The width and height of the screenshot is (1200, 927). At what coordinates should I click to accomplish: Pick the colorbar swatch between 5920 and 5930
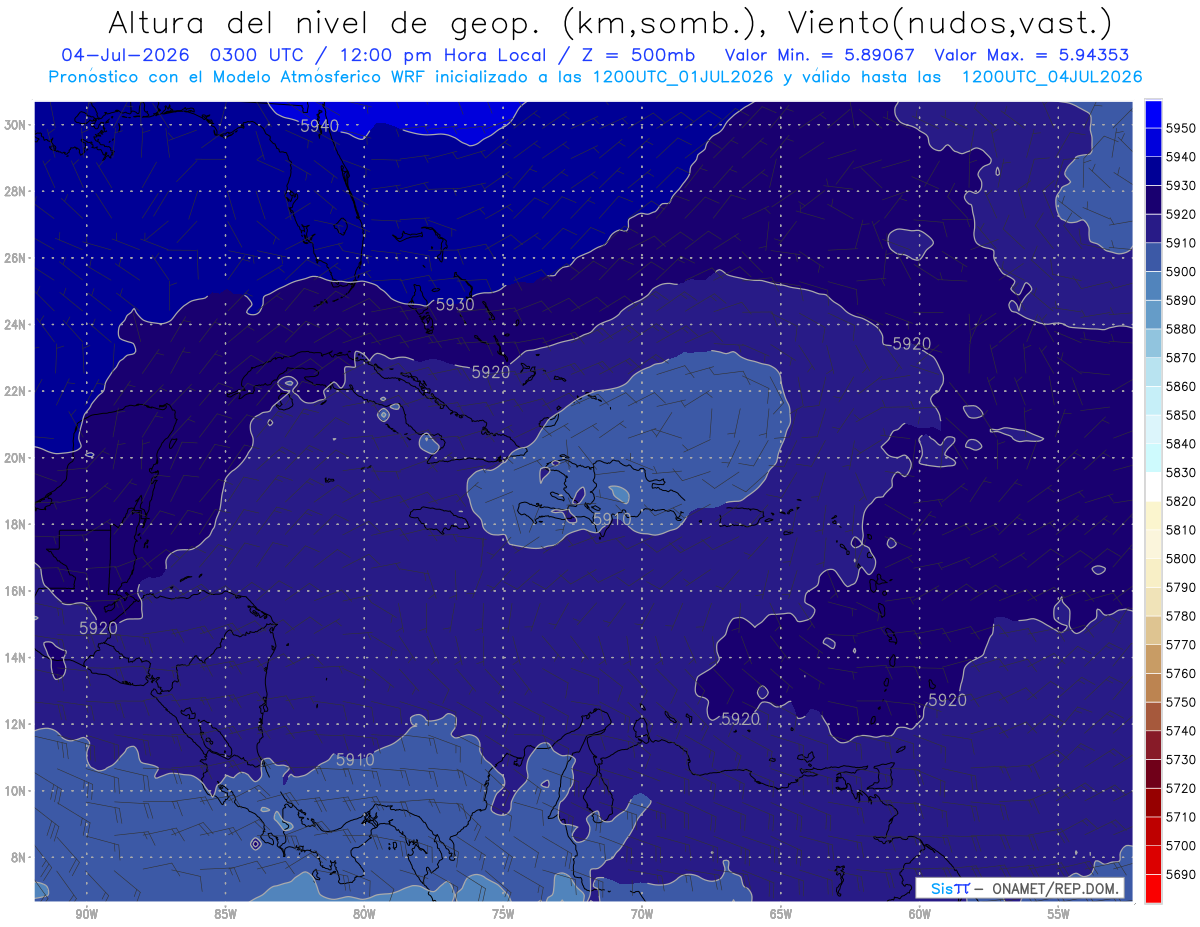click(x=1153, y=200)
